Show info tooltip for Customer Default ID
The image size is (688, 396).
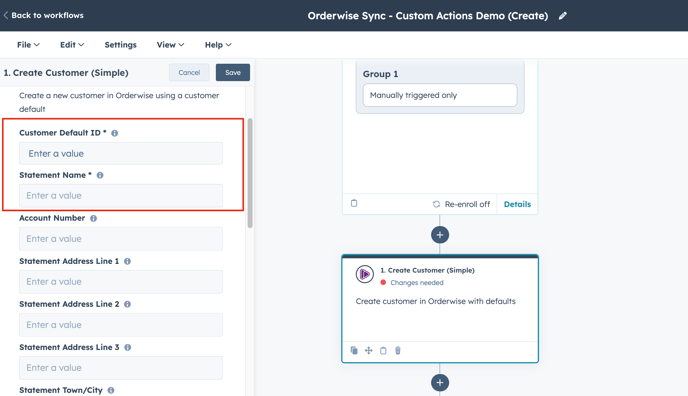[x=115, y=133]
